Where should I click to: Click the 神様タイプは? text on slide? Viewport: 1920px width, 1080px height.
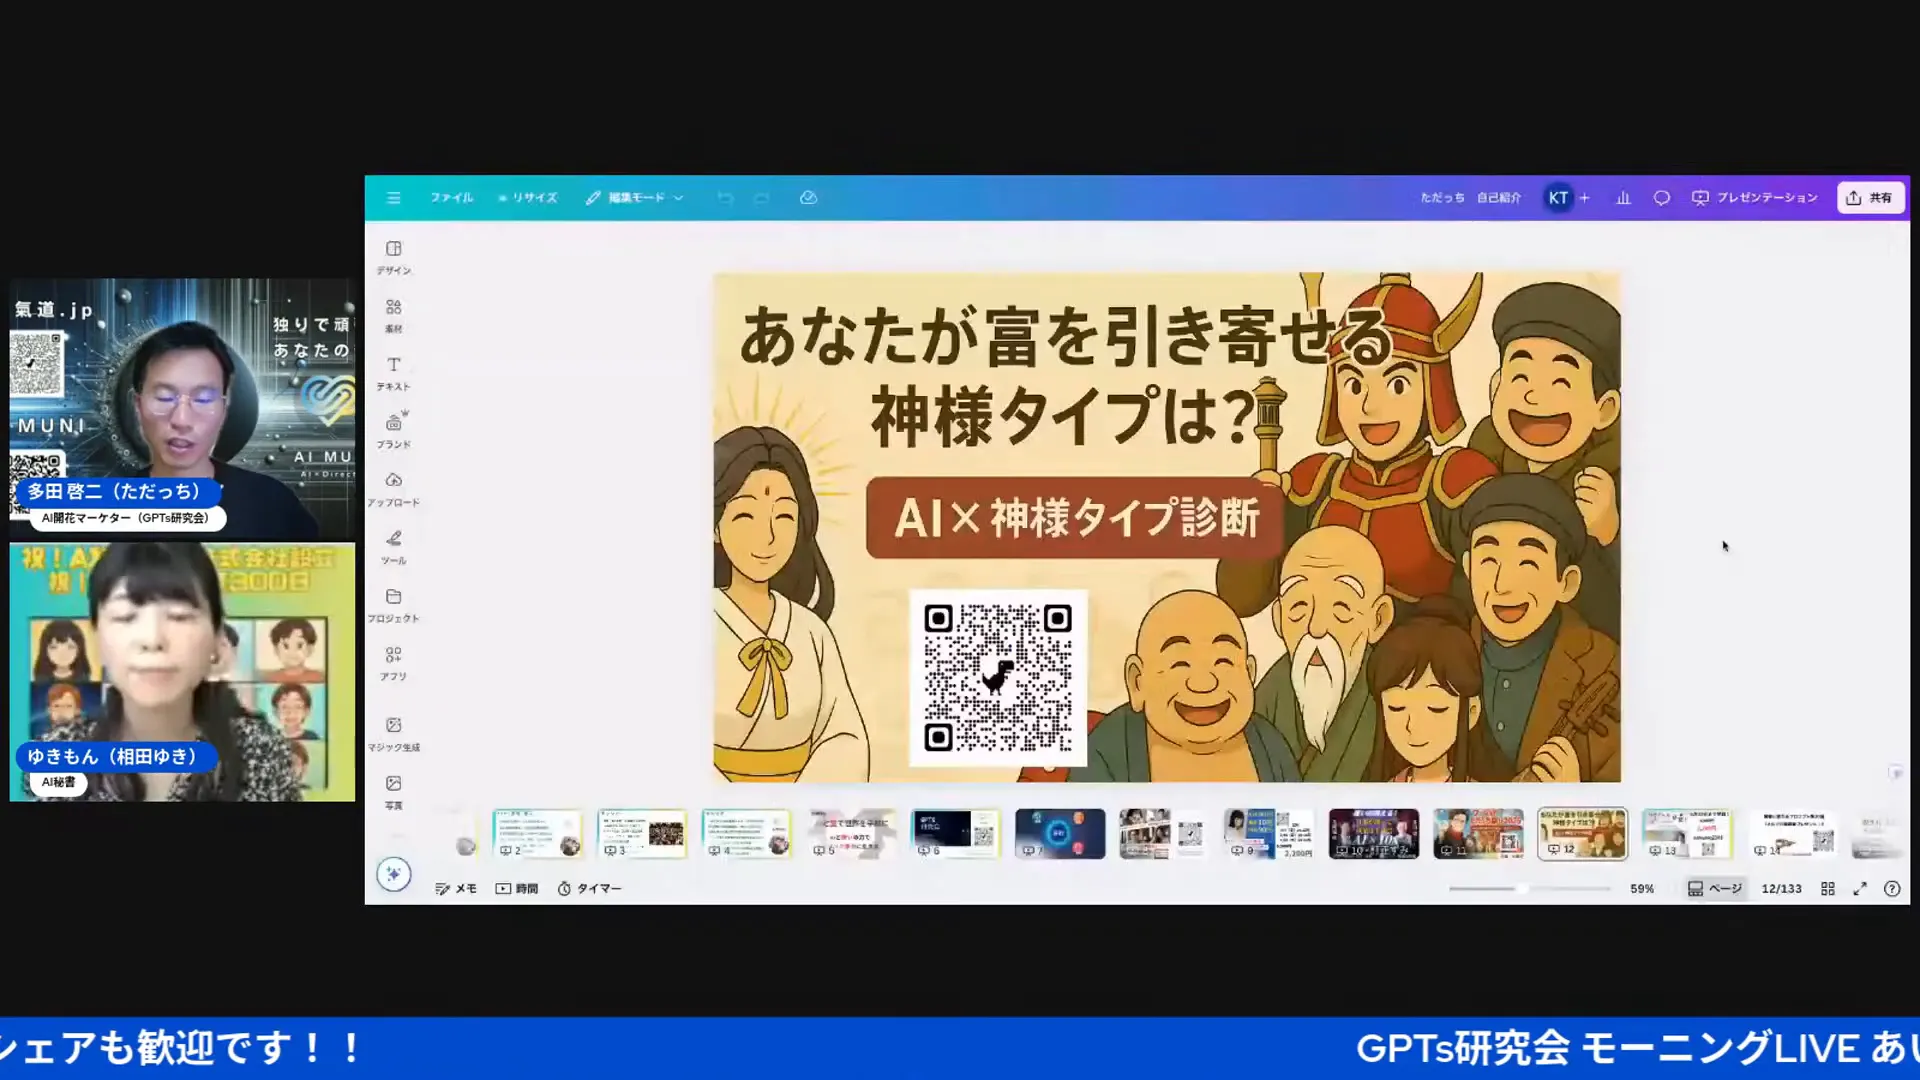pyautogui.click(x=1062, y=415)
